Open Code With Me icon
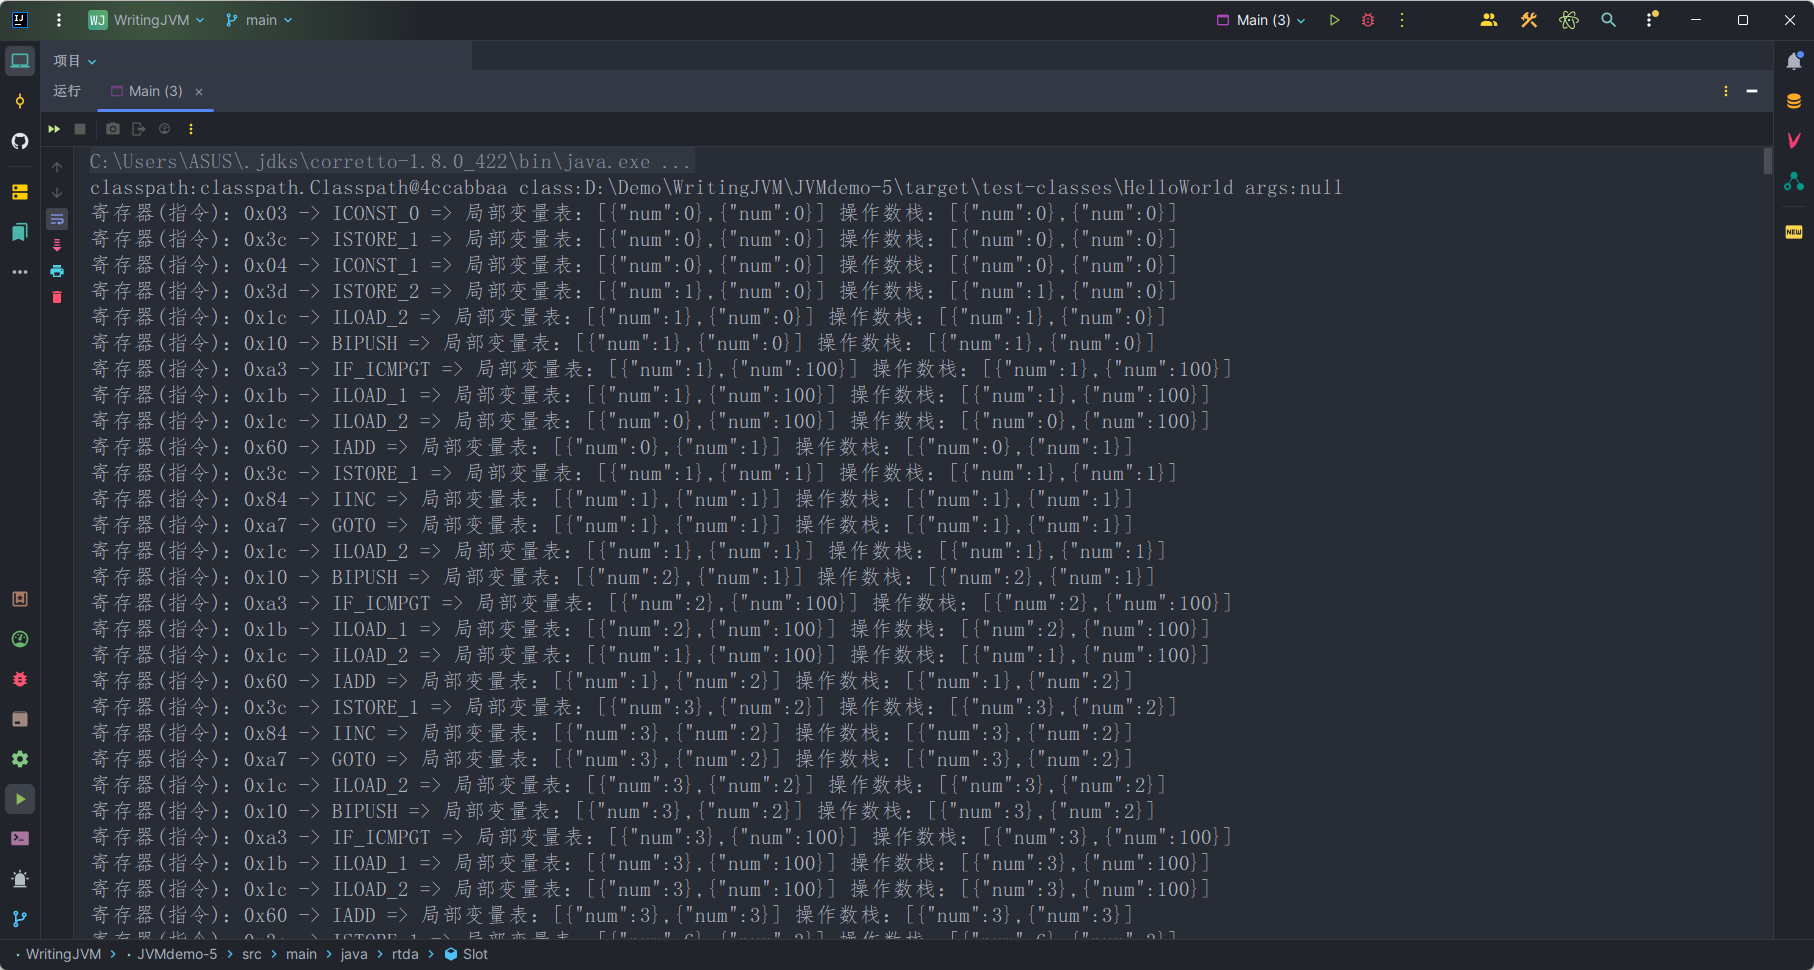Image resolution: width=1814 pixels, height=970 pixels. click(1489, 20)
